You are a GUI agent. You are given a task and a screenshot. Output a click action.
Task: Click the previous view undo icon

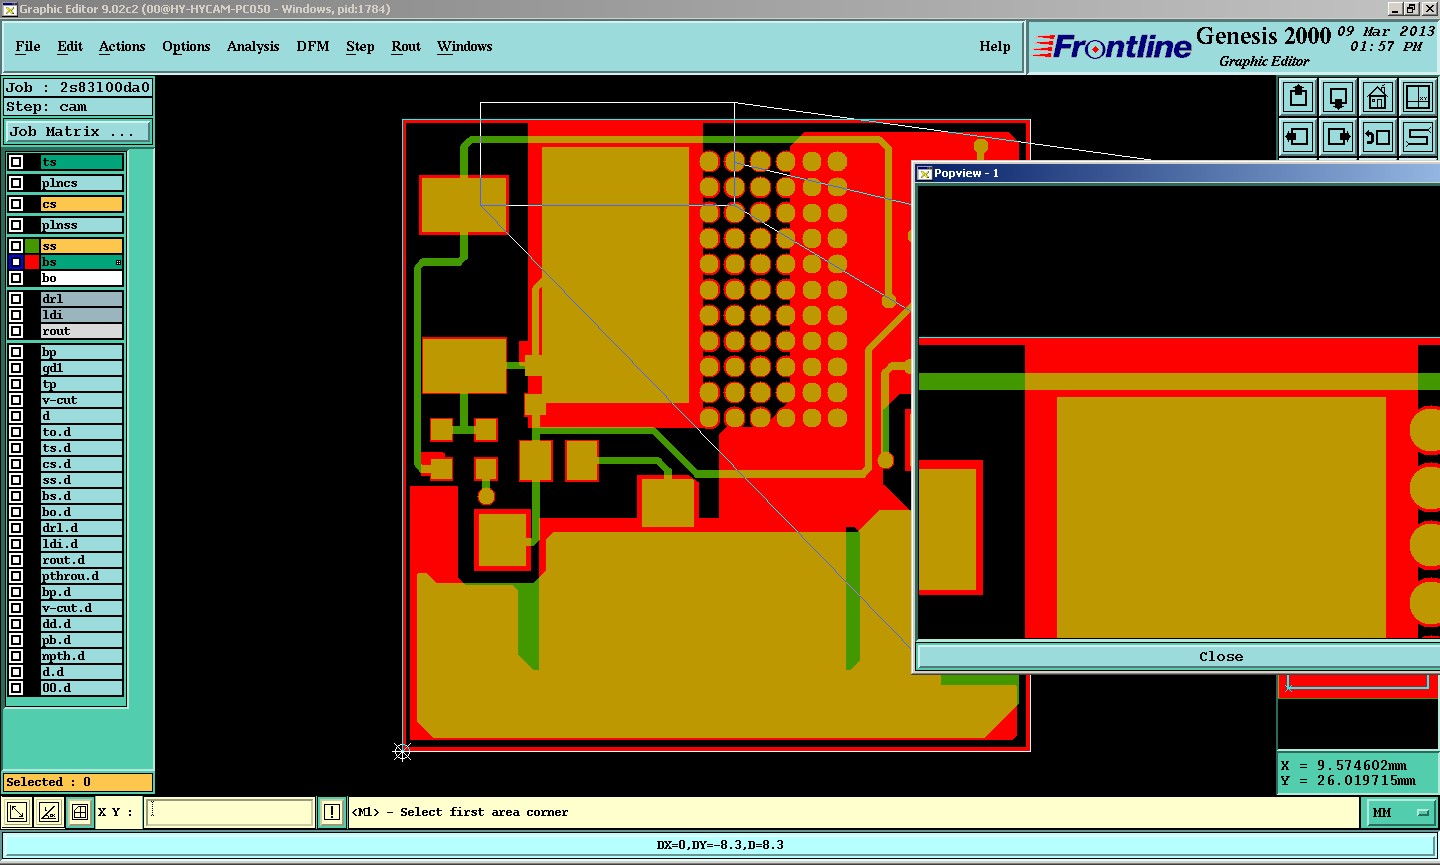1378,137
